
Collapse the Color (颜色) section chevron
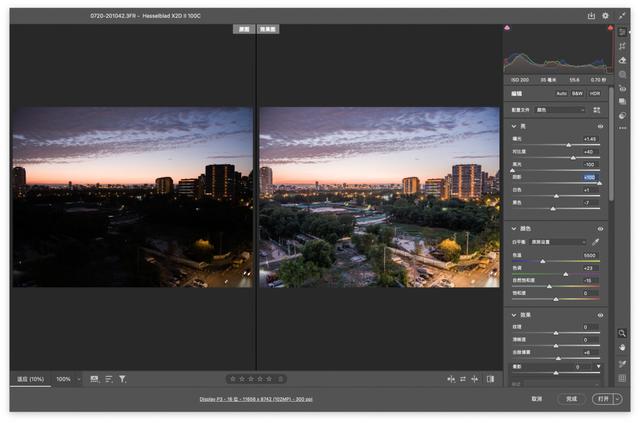[514, 229]
